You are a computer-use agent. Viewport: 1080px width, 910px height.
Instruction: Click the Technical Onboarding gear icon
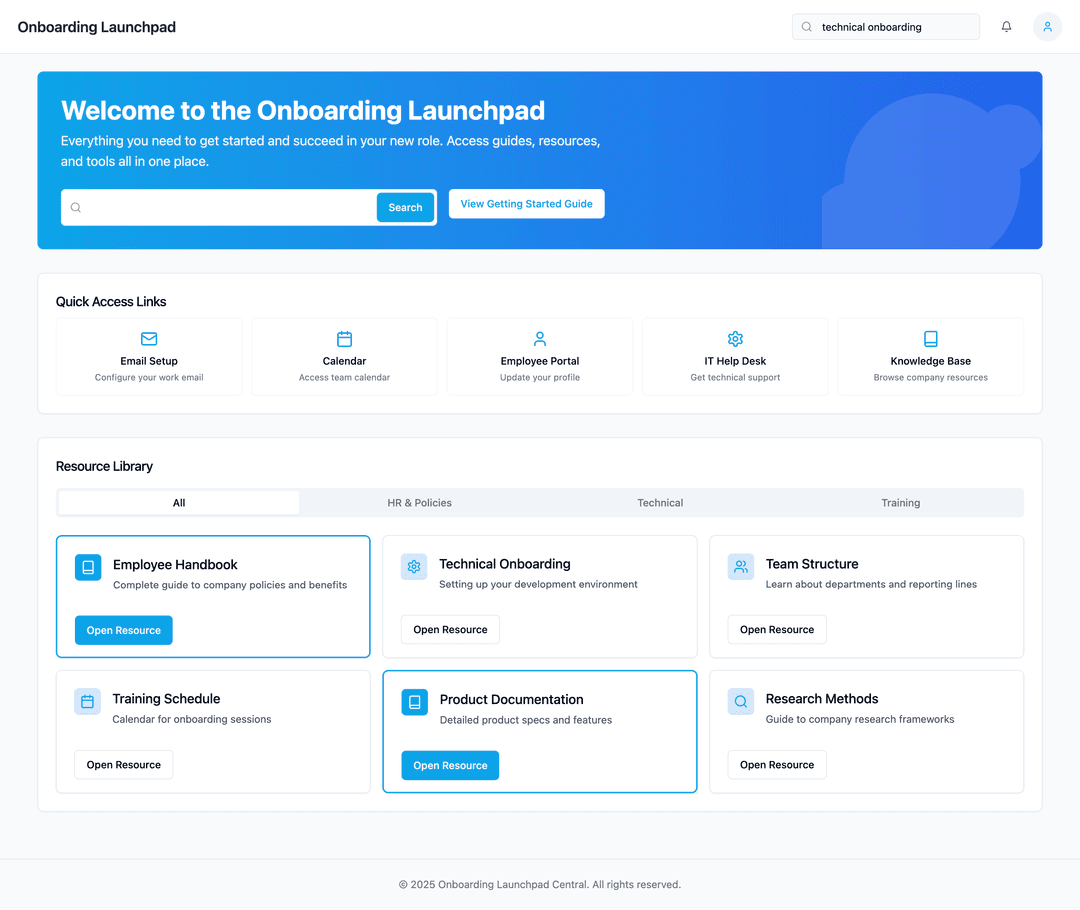[x=414, y=567]
